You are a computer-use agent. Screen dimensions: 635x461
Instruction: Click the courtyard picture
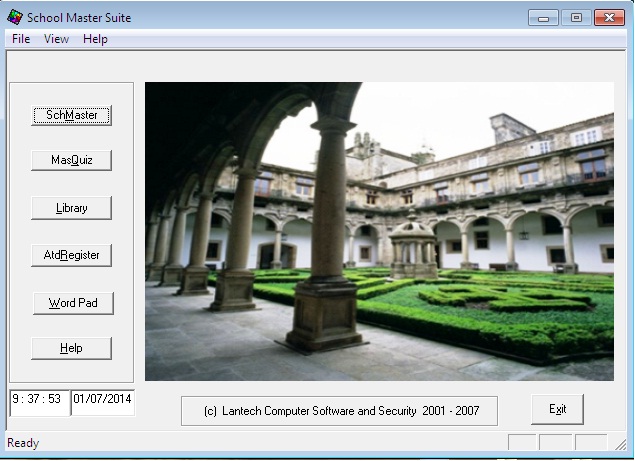pyautogui.click(x=379, y=231)
